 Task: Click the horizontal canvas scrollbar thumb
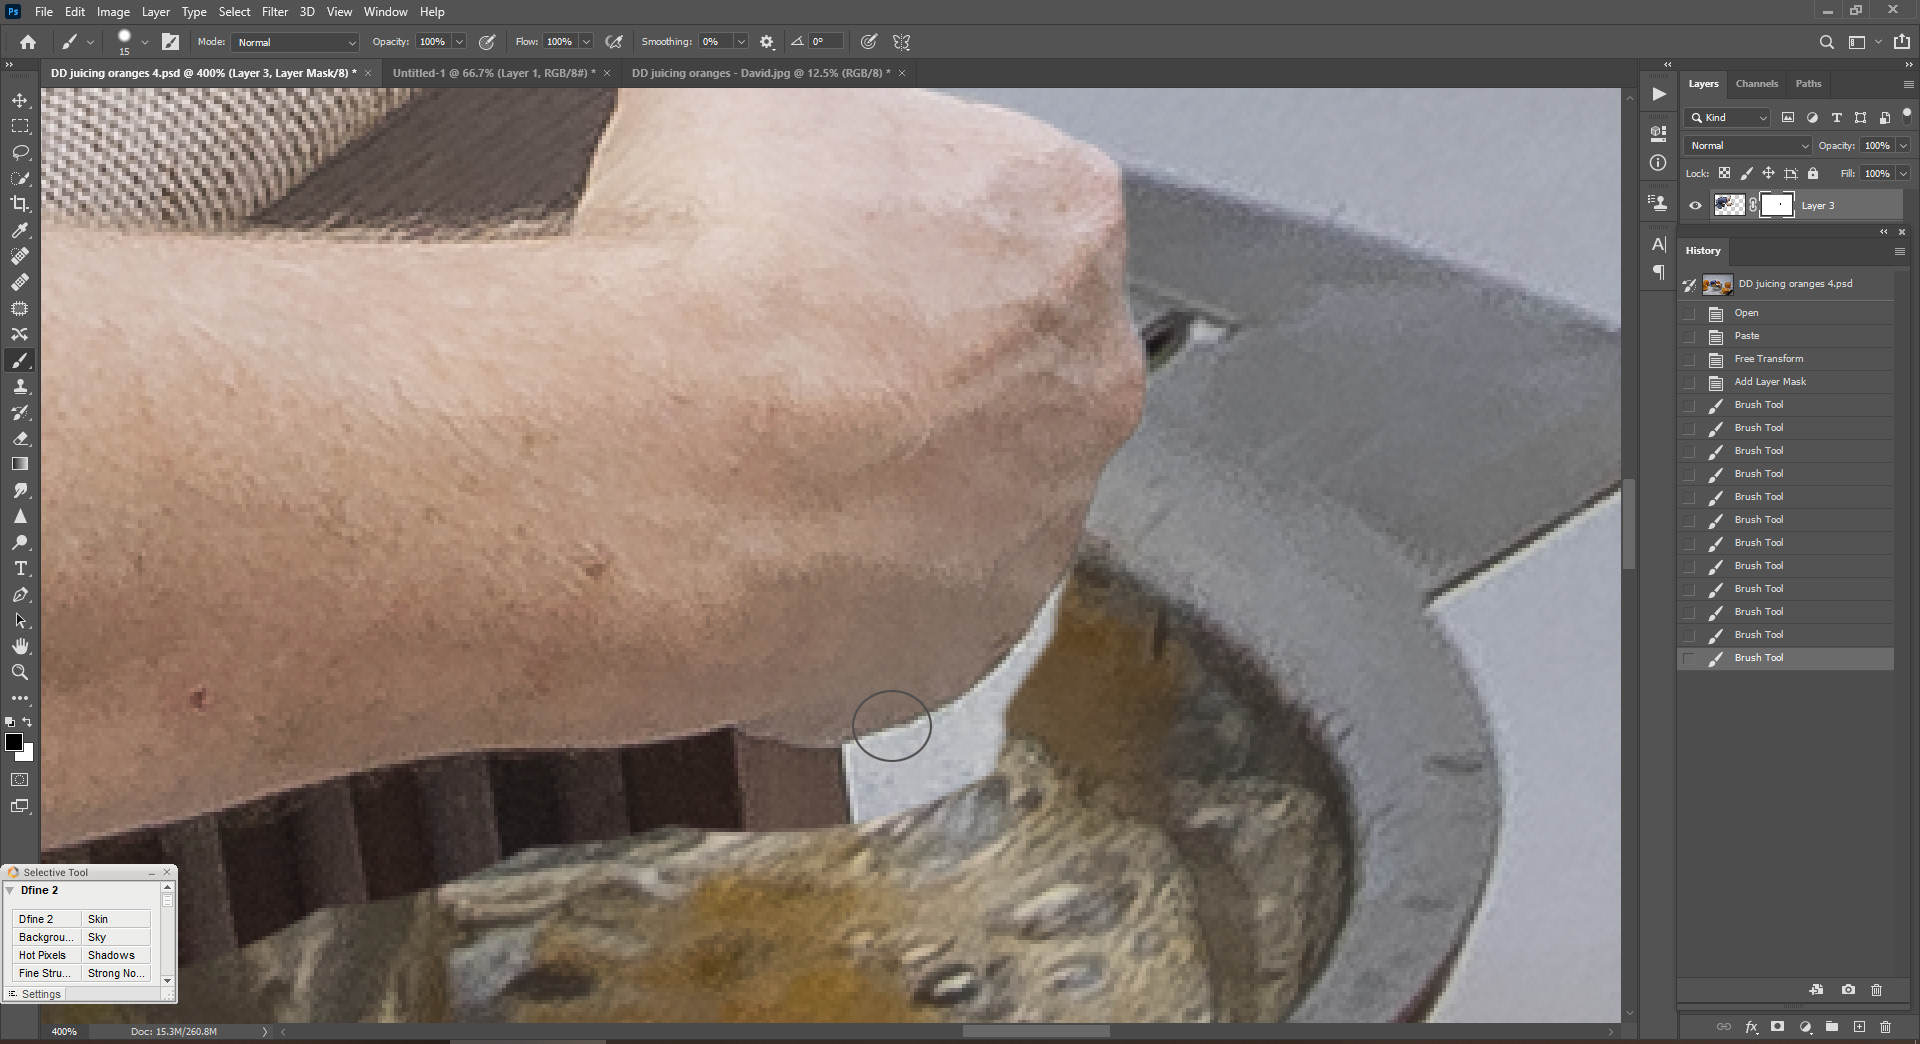[x=1036, y=1031]
